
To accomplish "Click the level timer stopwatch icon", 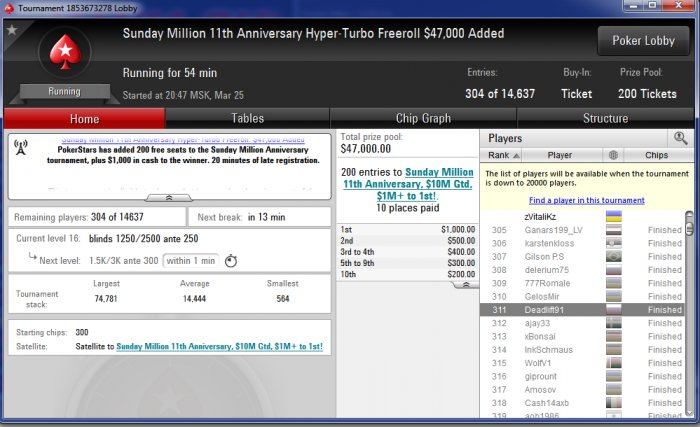I will (231, 260).
